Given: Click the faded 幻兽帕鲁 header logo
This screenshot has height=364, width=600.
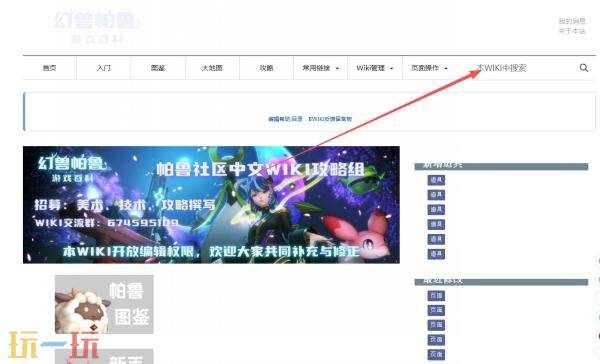Looking at the screenshot, I should point(96,27).
